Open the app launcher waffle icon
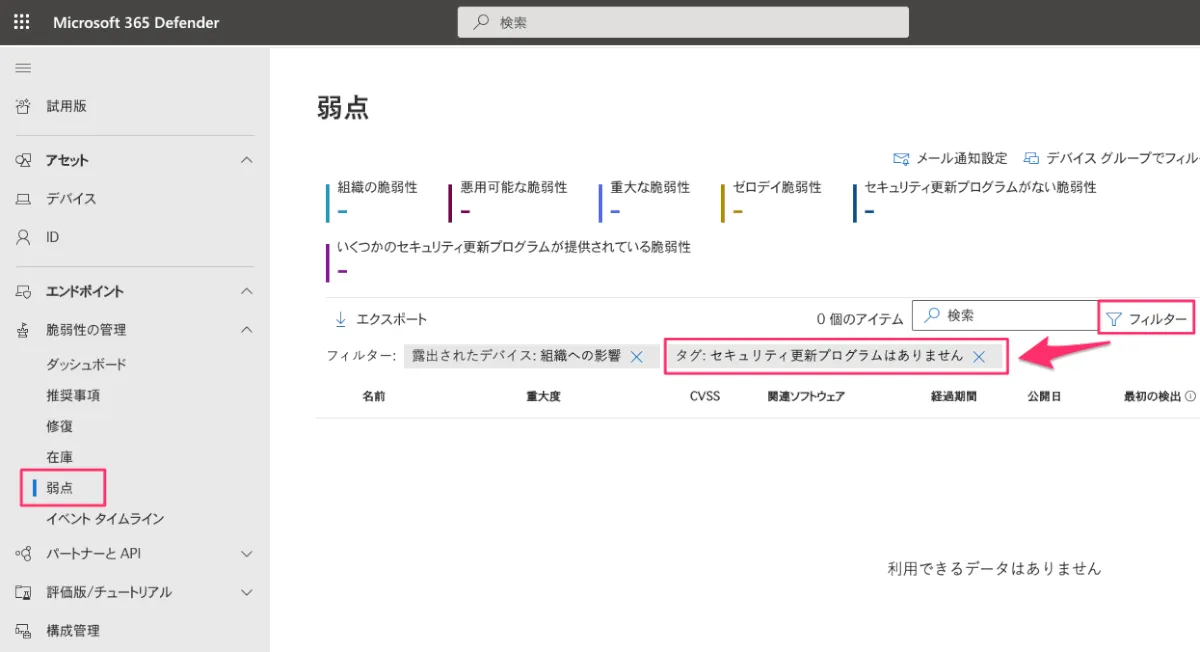This screenshot has height=652, width=1200. 21,22
